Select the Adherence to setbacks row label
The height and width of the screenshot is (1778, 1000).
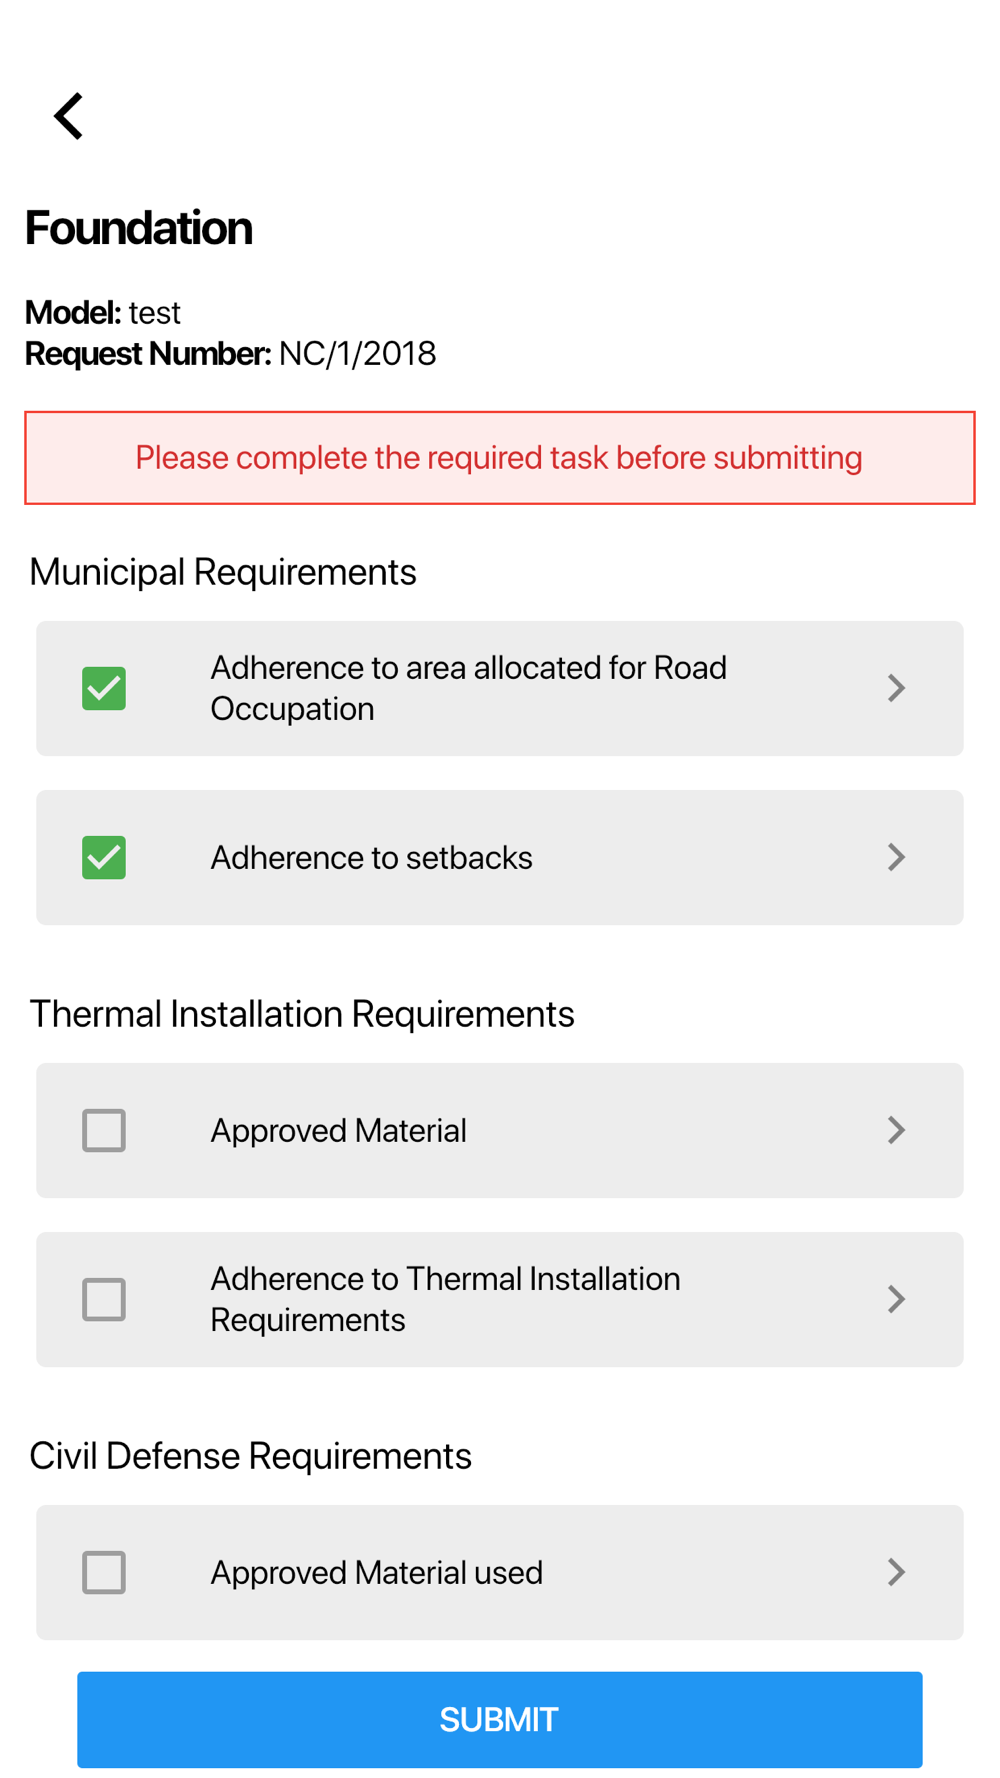click(371, 858)
